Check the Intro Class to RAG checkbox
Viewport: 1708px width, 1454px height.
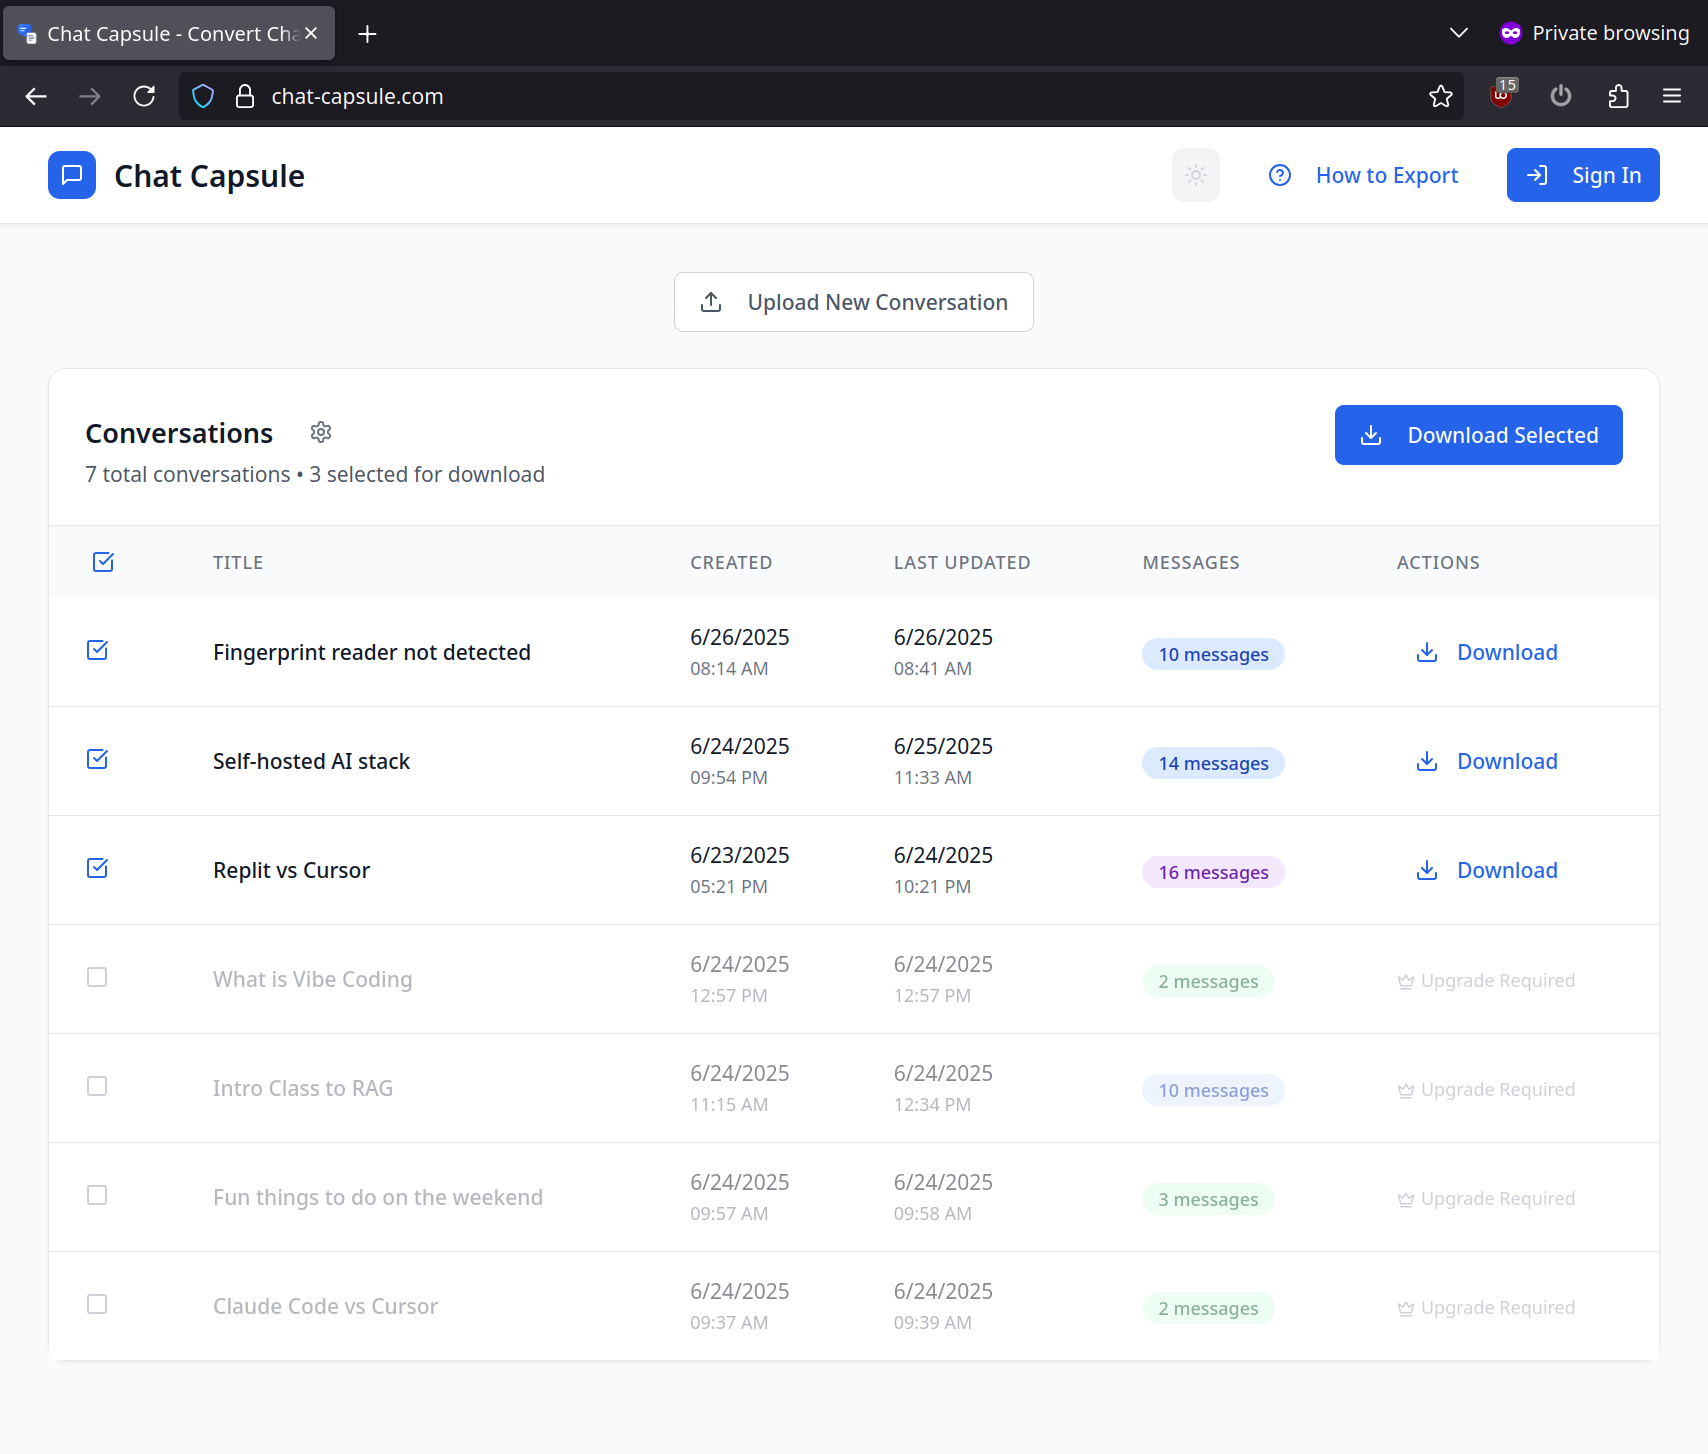click(97, 1086)
